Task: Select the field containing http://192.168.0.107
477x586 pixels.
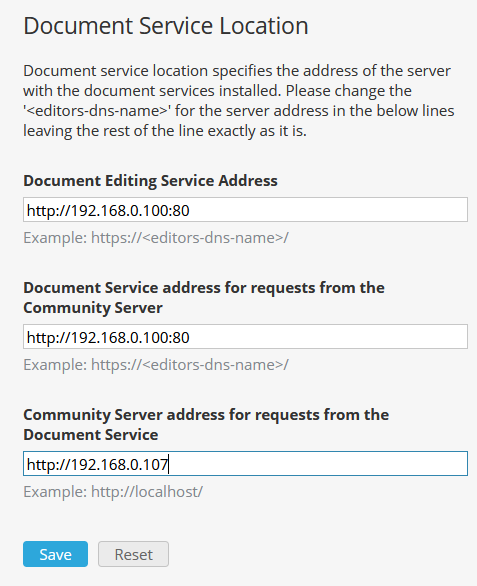Action: coord(245,464)
